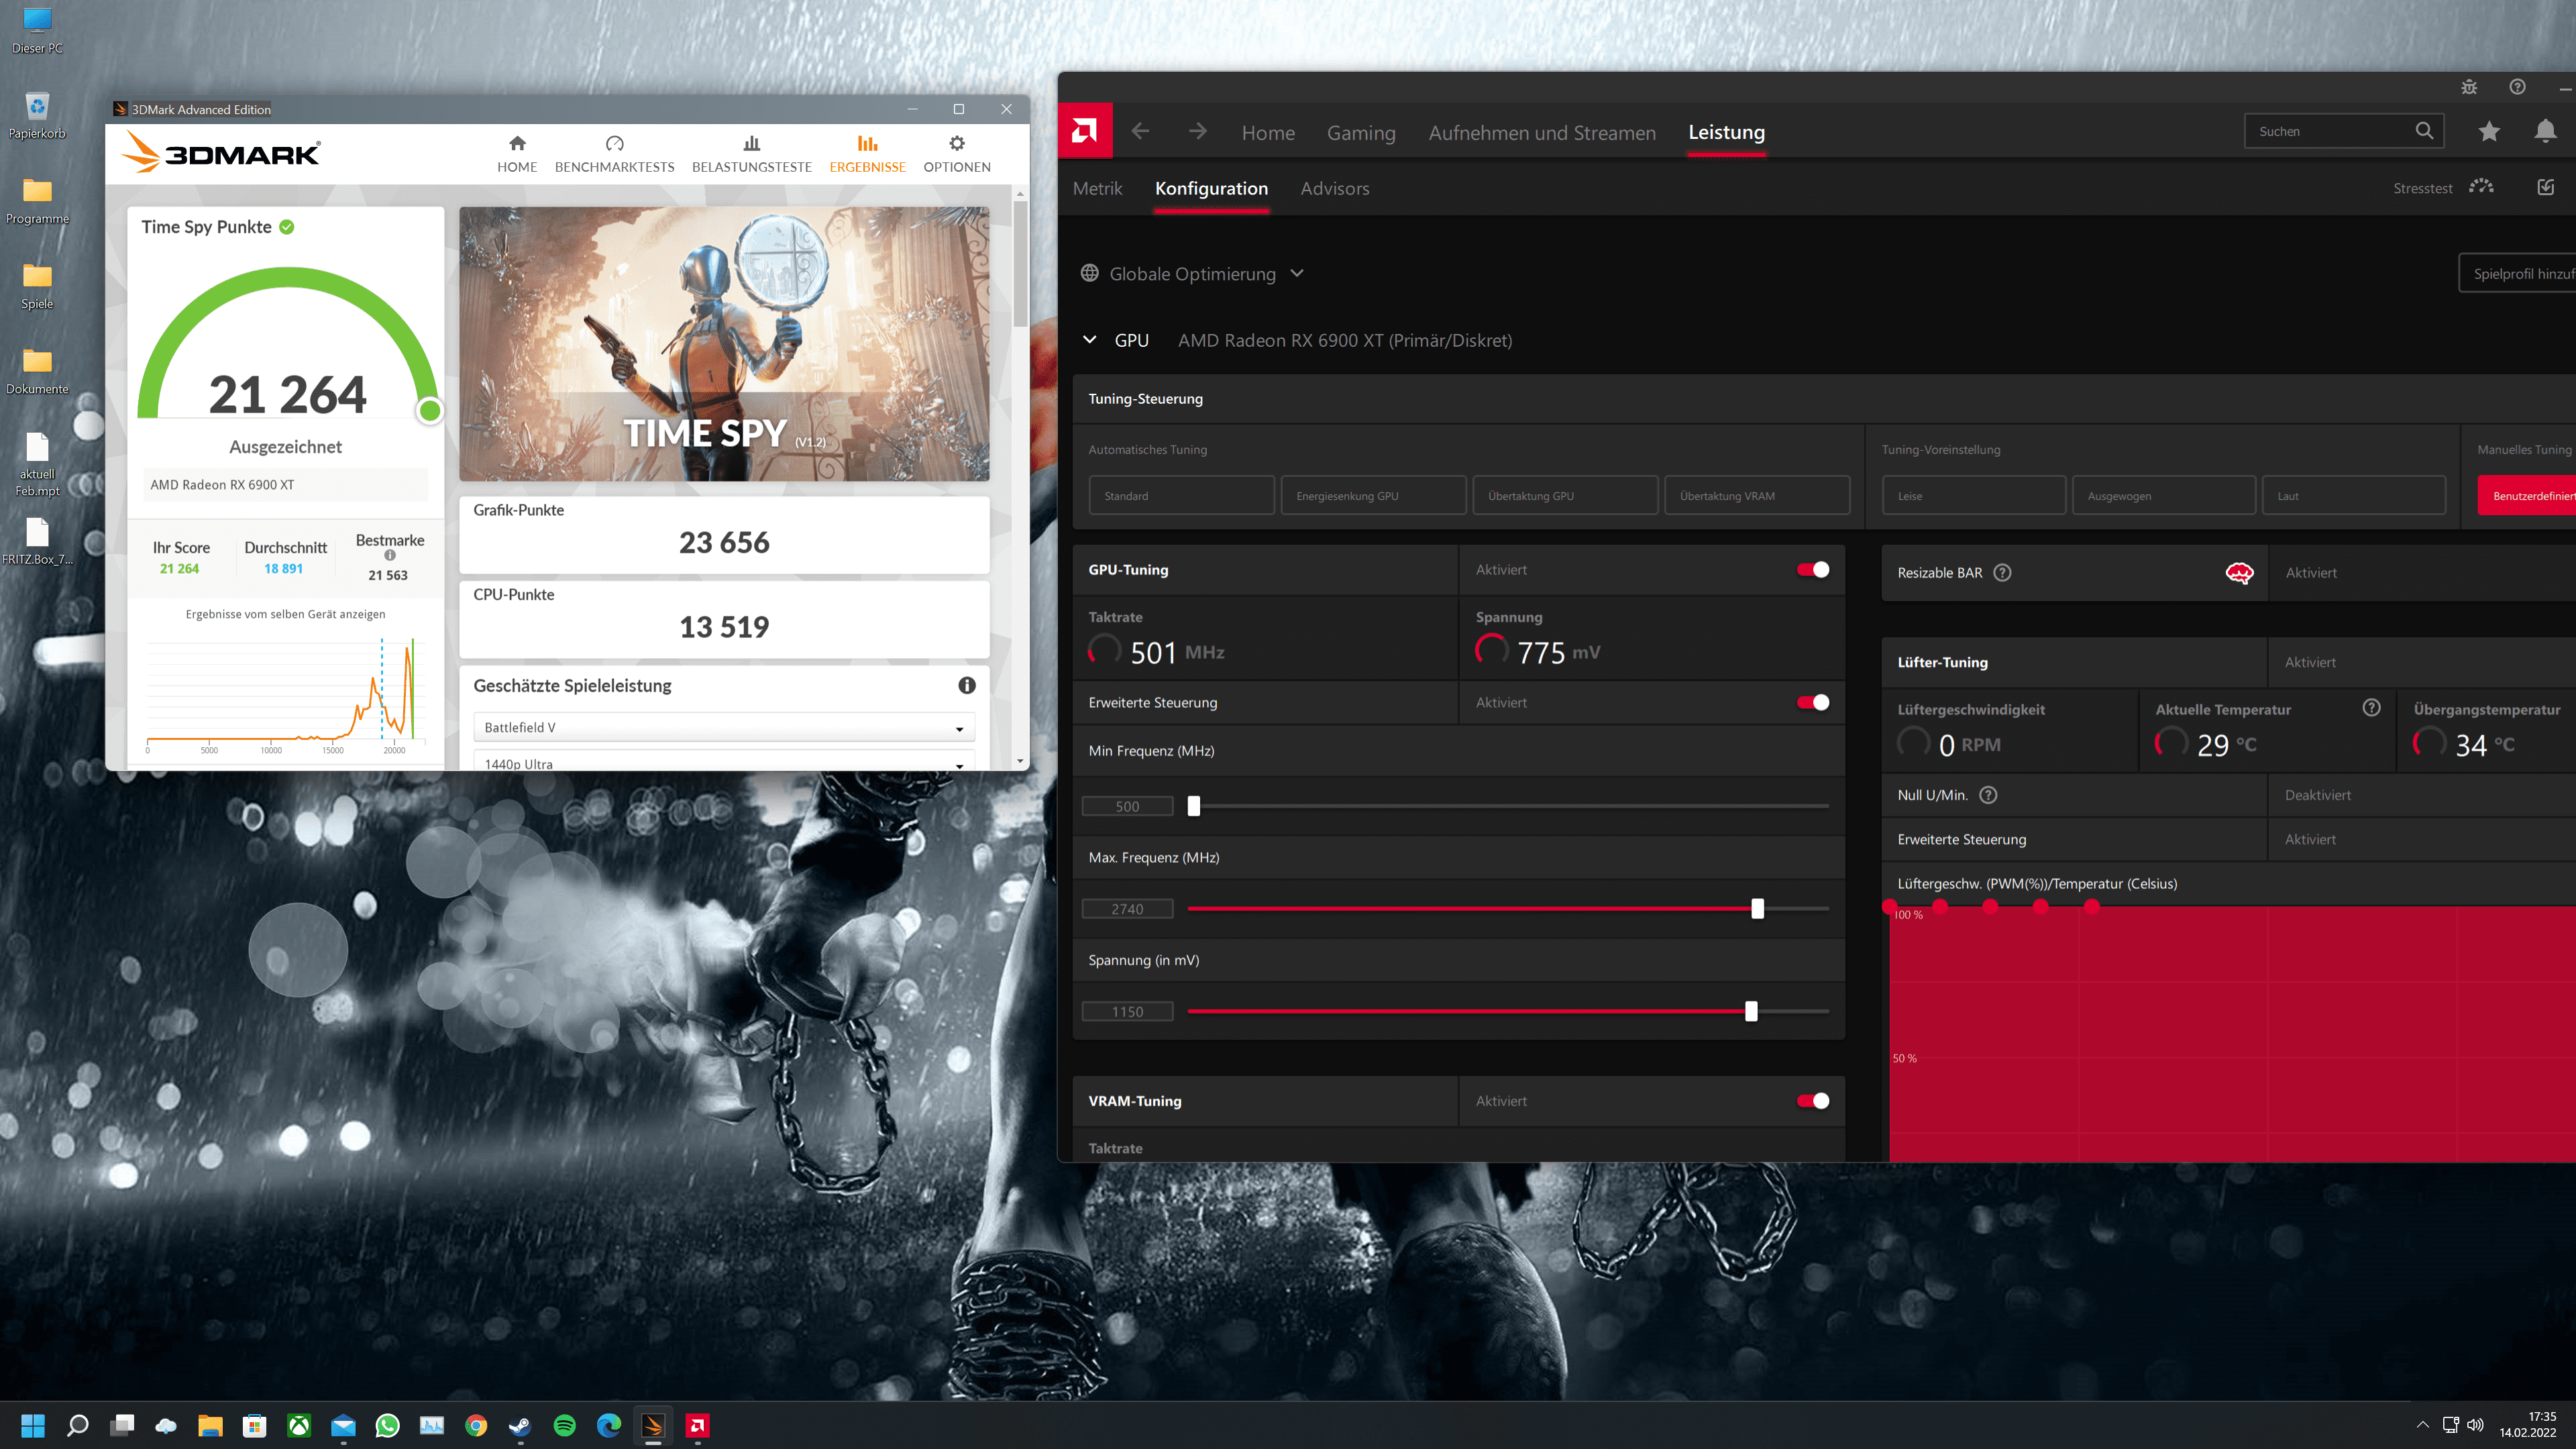Toggle the GPU-Tuning switch
Image resolution: width=2576 pixels, height=1449 pixels.
click(x=1812, y=570)
